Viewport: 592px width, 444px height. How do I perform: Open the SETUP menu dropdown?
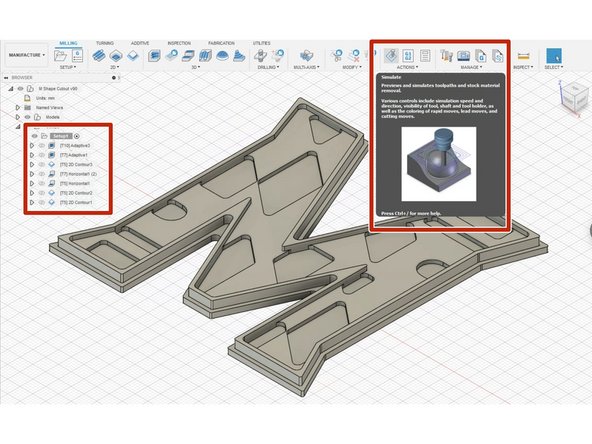[68, 67]
